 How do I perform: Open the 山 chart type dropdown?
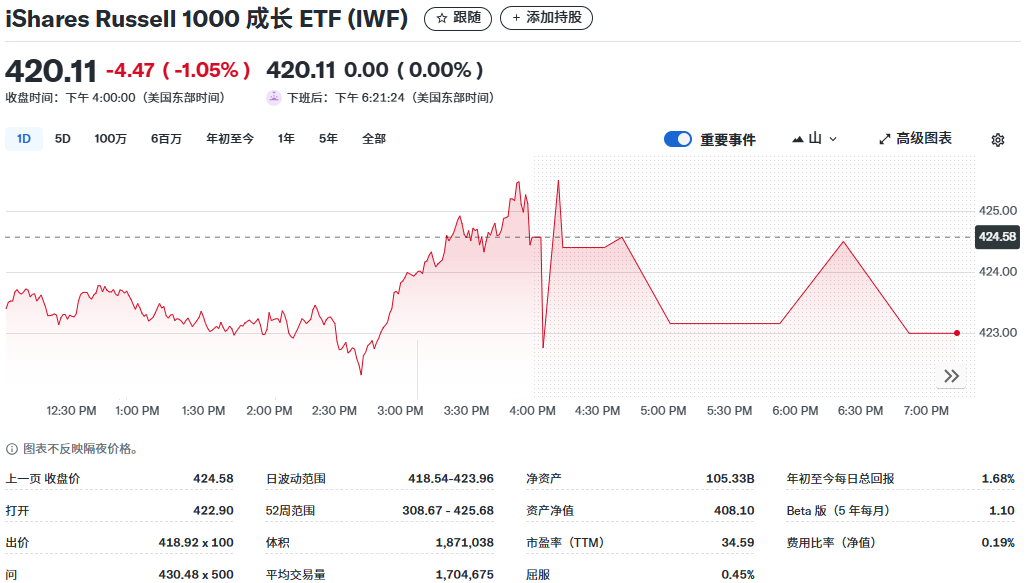(x=815, y=139)
